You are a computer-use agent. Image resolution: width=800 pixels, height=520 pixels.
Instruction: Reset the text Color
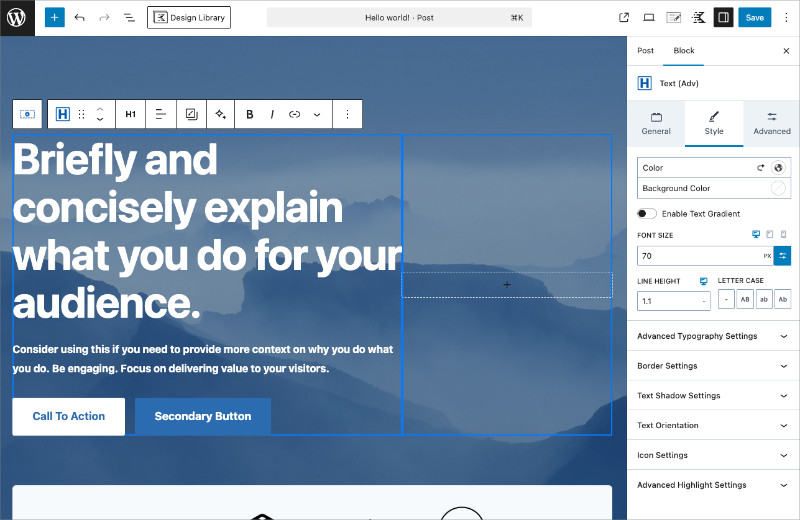coord(761,167)
